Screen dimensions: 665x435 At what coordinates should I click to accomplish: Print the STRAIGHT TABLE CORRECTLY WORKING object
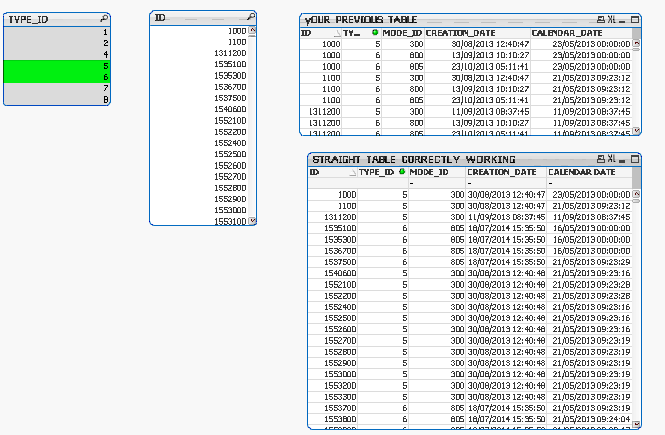[601, 159]
